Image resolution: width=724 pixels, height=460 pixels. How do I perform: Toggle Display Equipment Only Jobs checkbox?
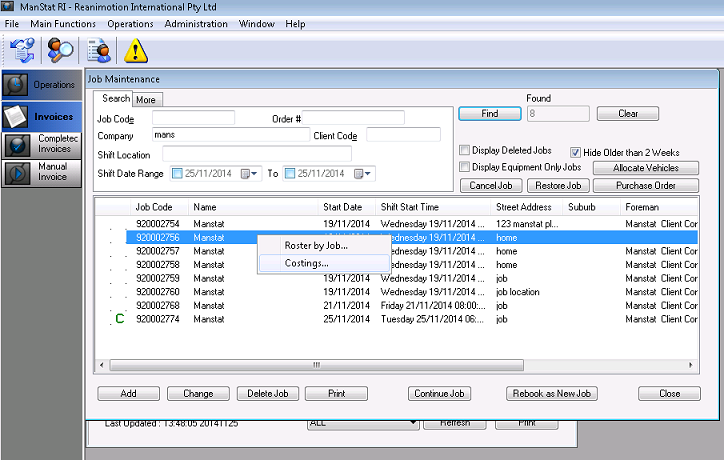(465, 167)
